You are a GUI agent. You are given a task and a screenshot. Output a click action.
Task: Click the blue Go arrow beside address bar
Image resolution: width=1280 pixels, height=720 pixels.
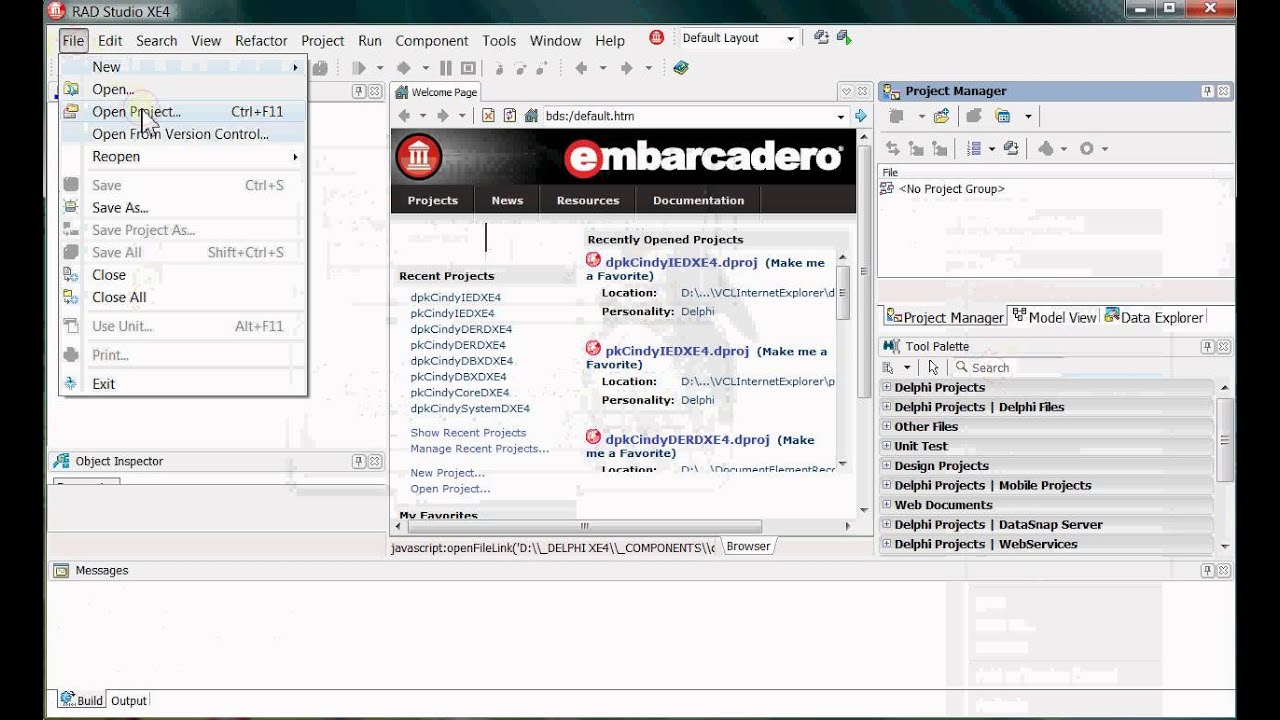(x=860, y=116)
